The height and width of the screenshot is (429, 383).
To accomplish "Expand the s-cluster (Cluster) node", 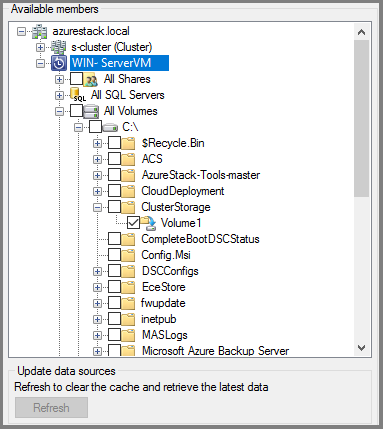I will 40,47.
